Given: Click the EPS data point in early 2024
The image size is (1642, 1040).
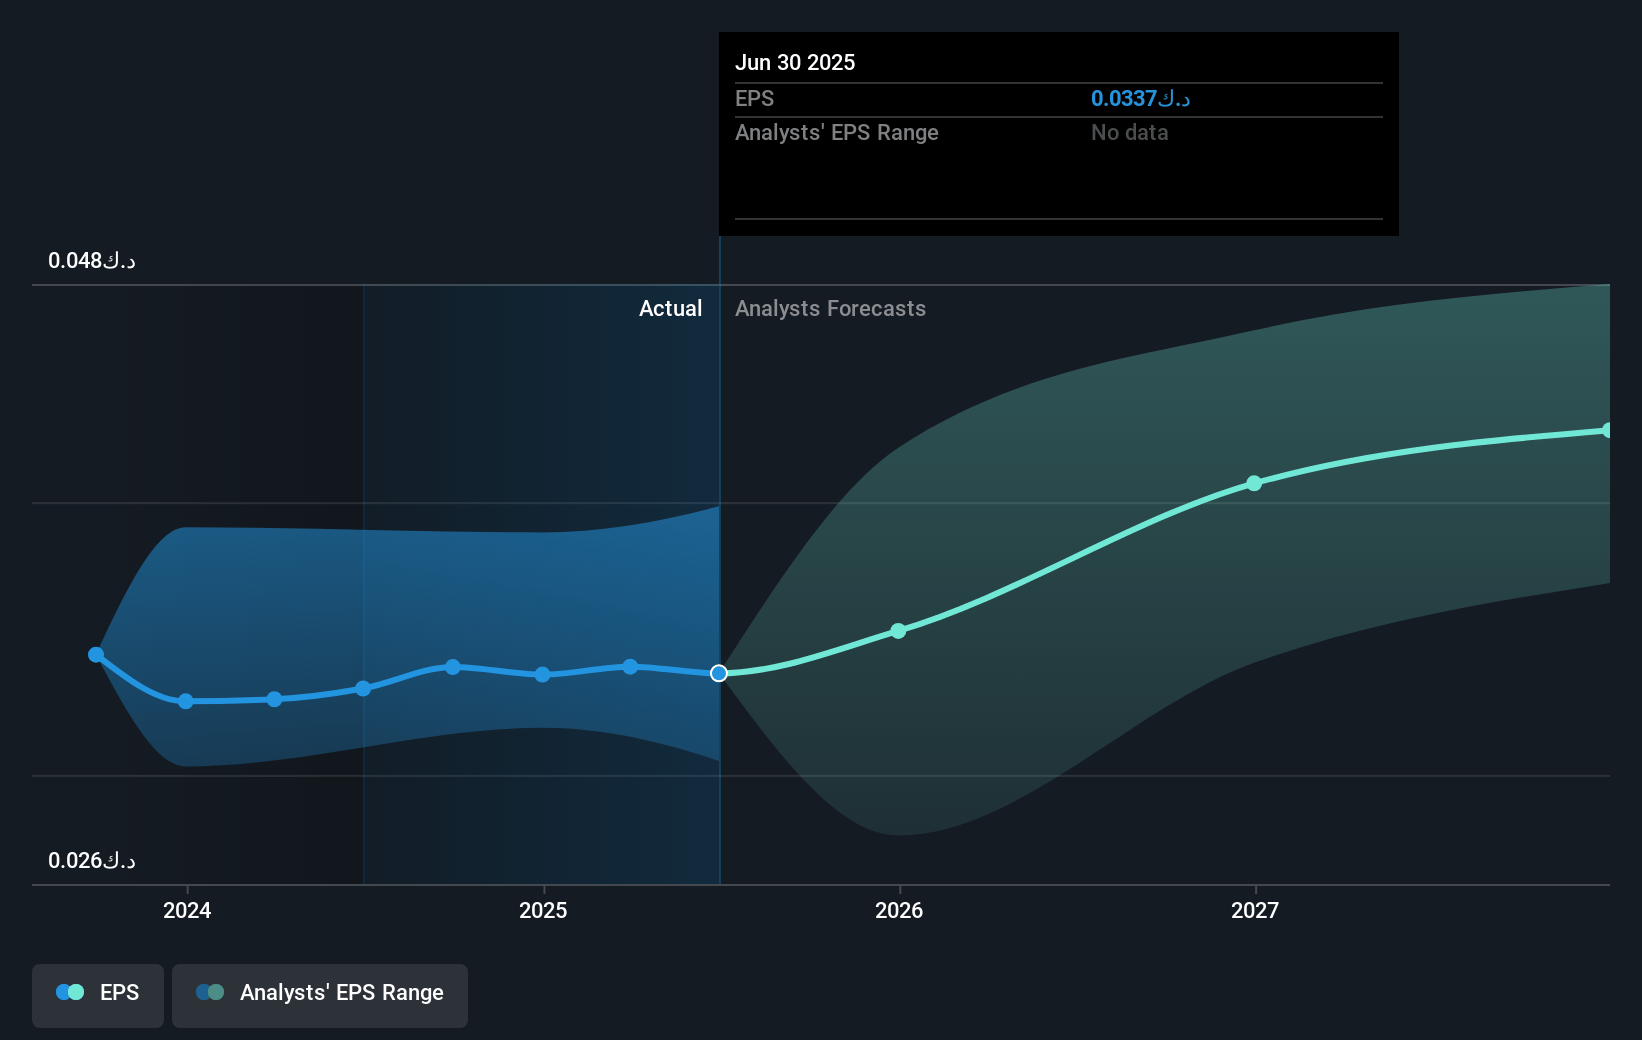Looking at the screenshot, I should (274, 699).
